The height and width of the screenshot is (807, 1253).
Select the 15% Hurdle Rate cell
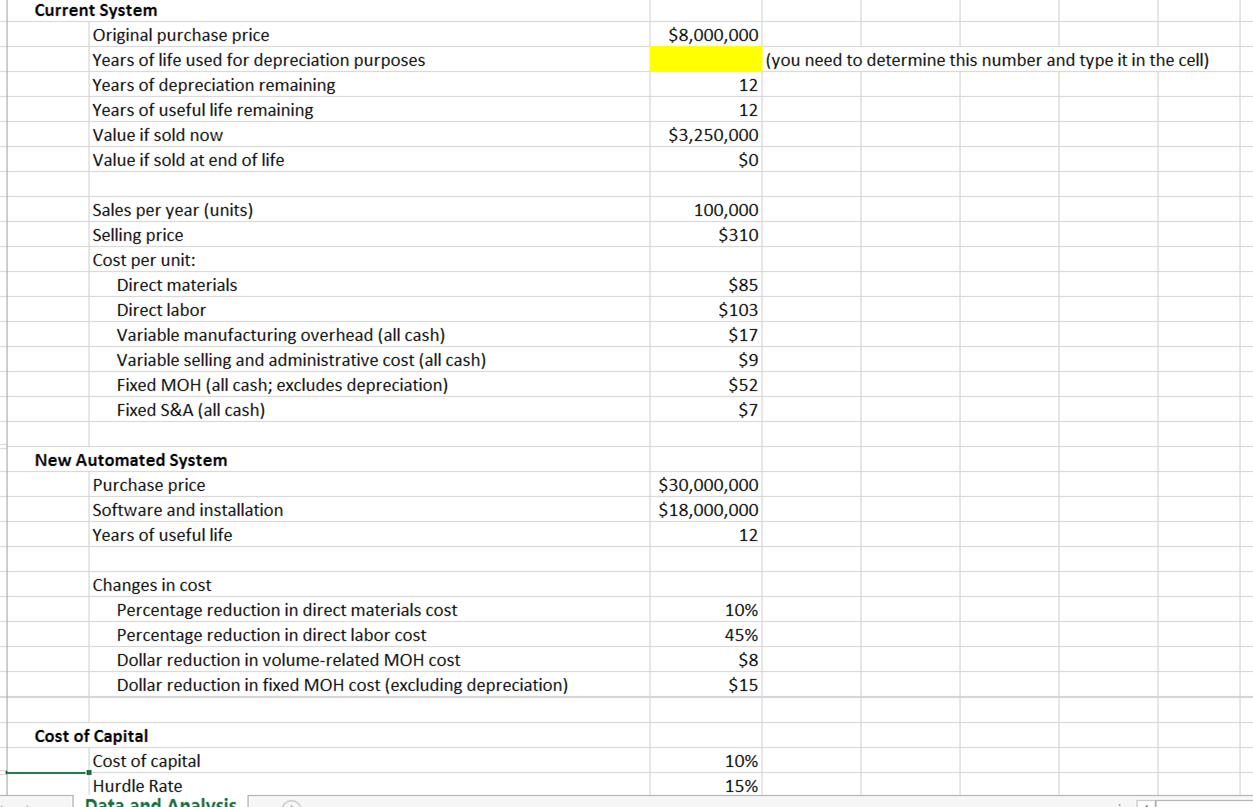click(705, 785)
